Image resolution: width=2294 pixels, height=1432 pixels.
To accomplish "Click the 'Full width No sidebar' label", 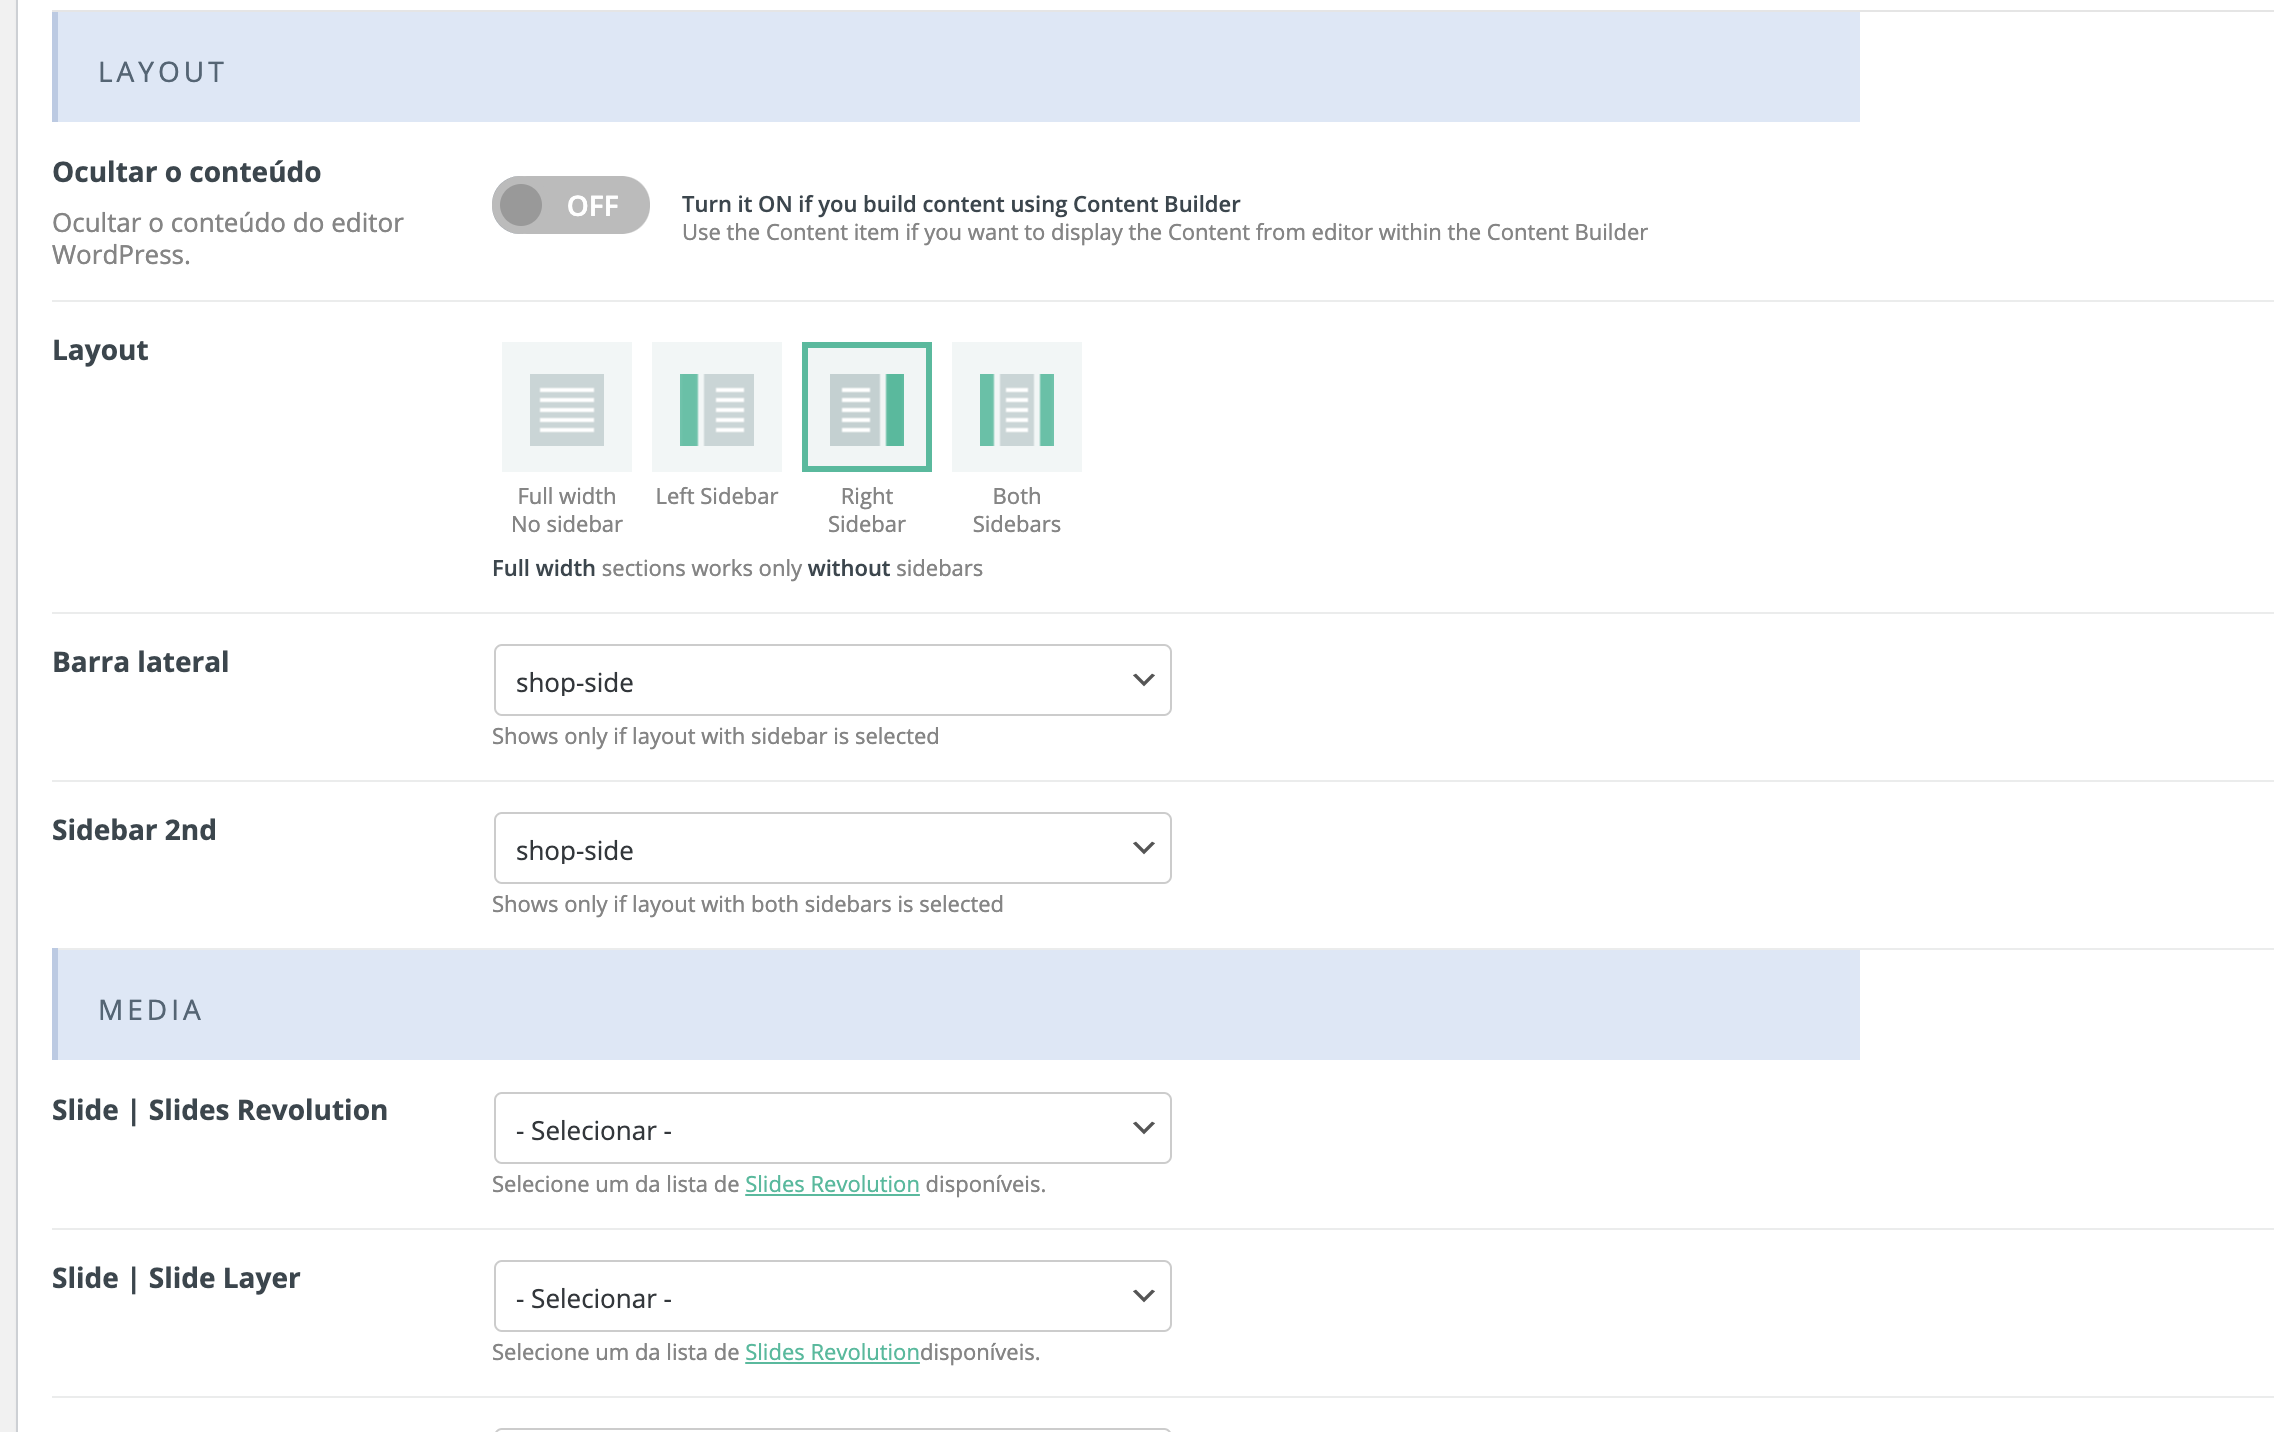I will [x=567, y=510].
